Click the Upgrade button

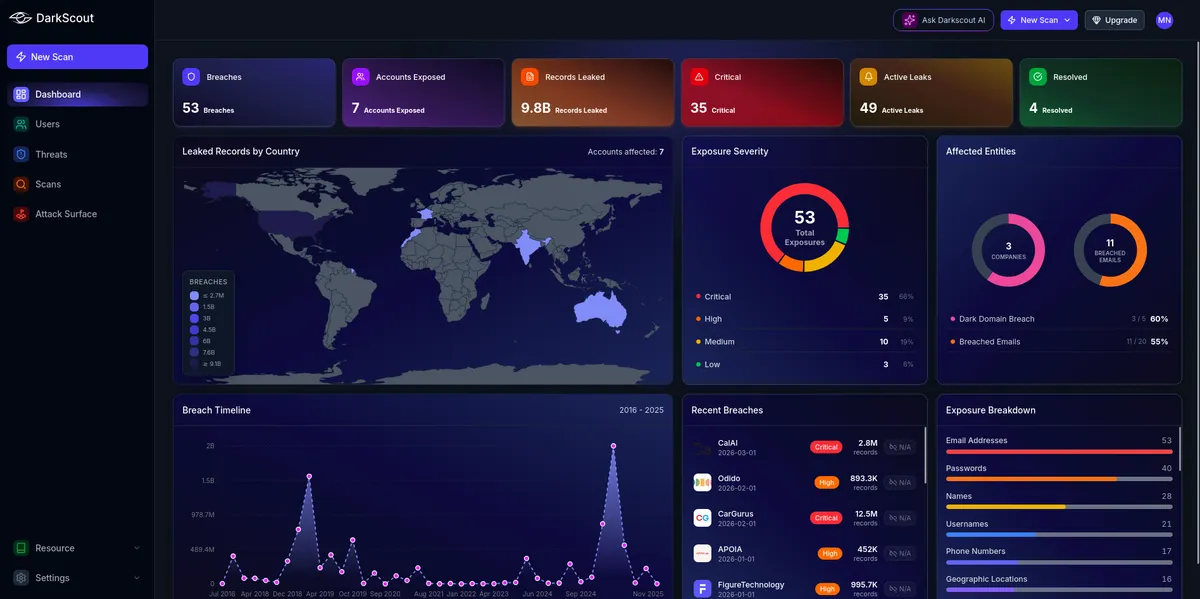(1114, 20)
